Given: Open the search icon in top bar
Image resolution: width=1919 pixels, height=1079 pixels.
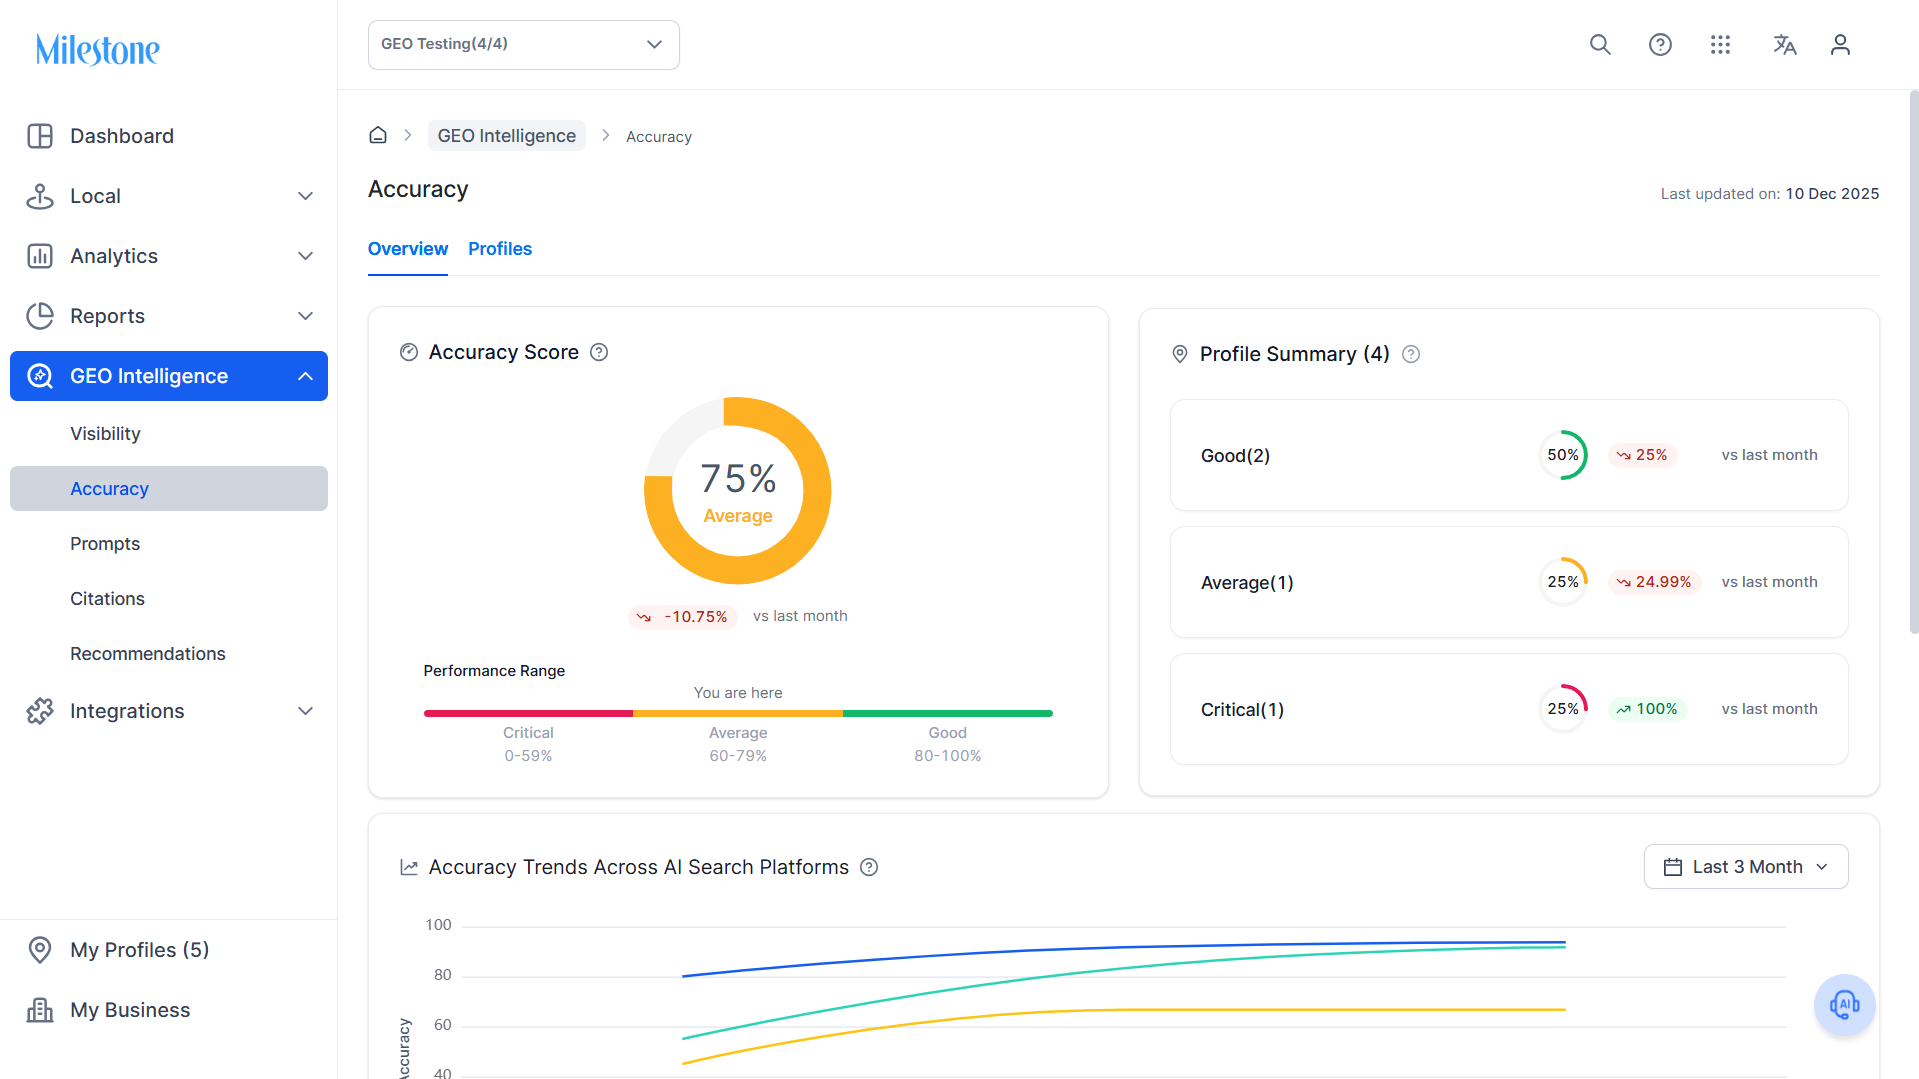Looking at the screenshot, I should coord(1600,45).
